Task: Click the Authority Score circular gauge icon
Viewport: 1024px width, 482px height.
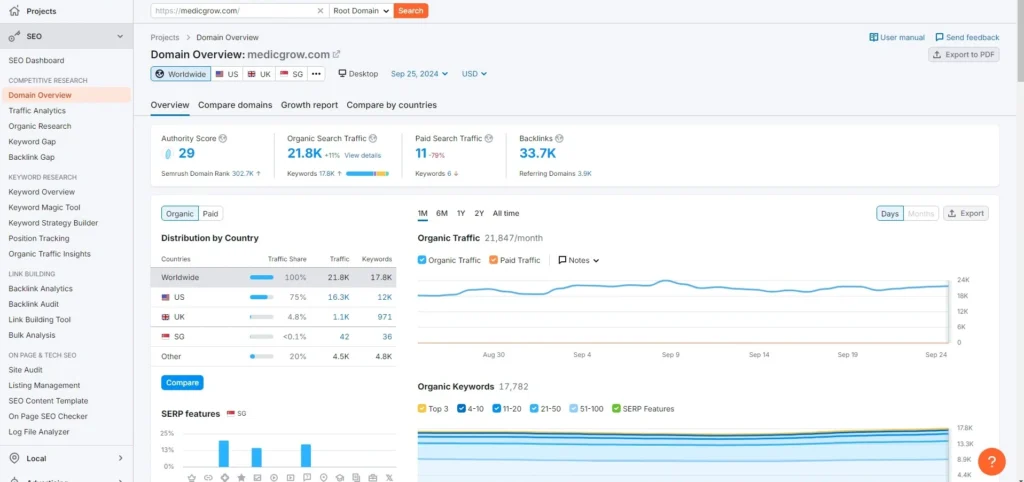Action: click(167, 153)
